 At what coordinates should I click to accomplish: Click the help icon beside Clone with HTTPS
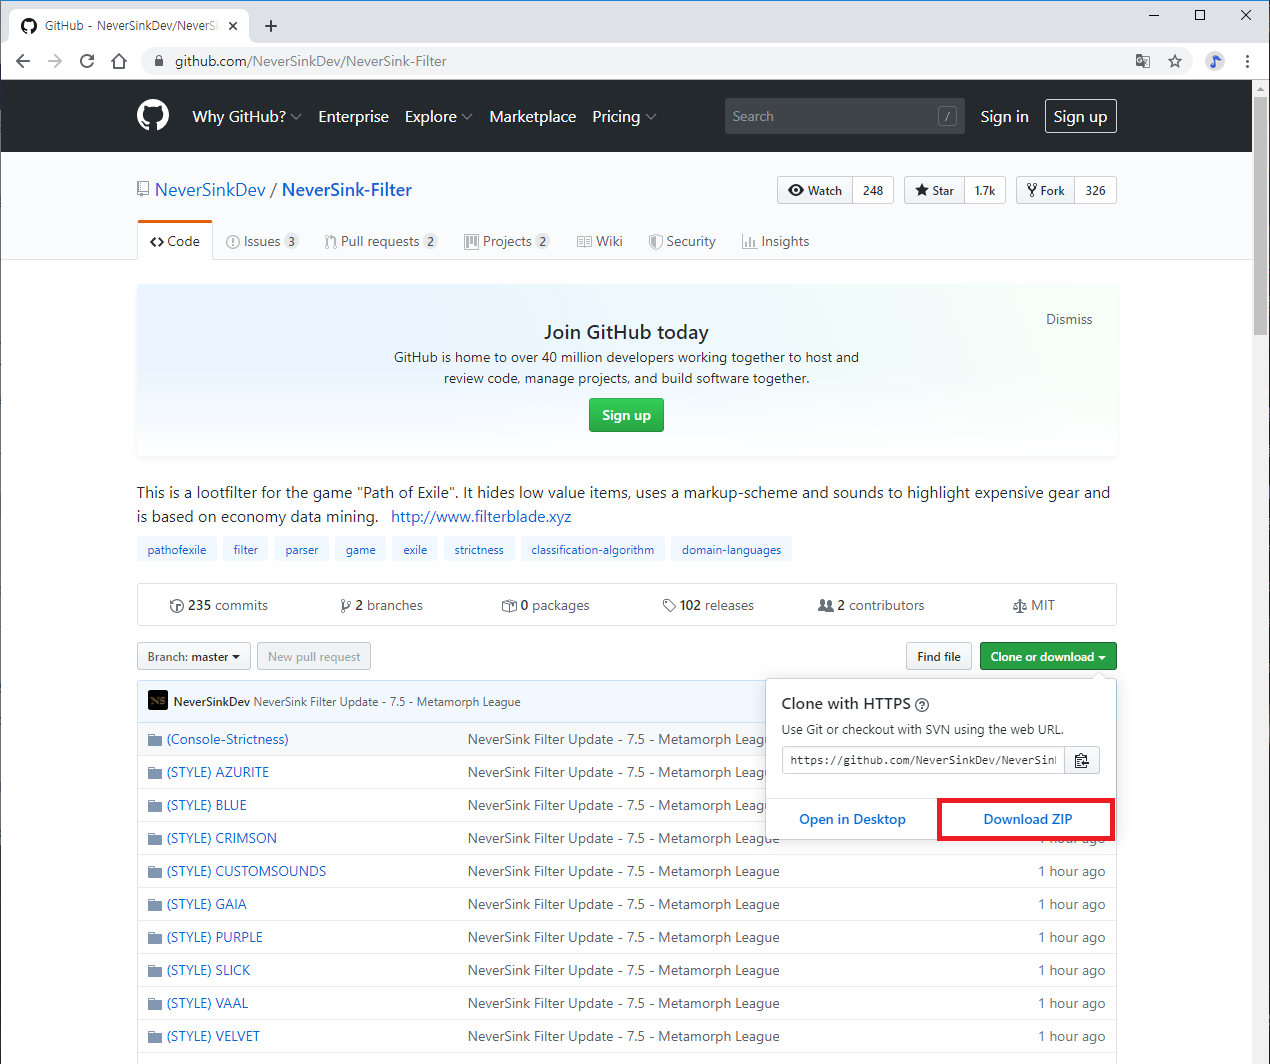click(x=922, y=705)
